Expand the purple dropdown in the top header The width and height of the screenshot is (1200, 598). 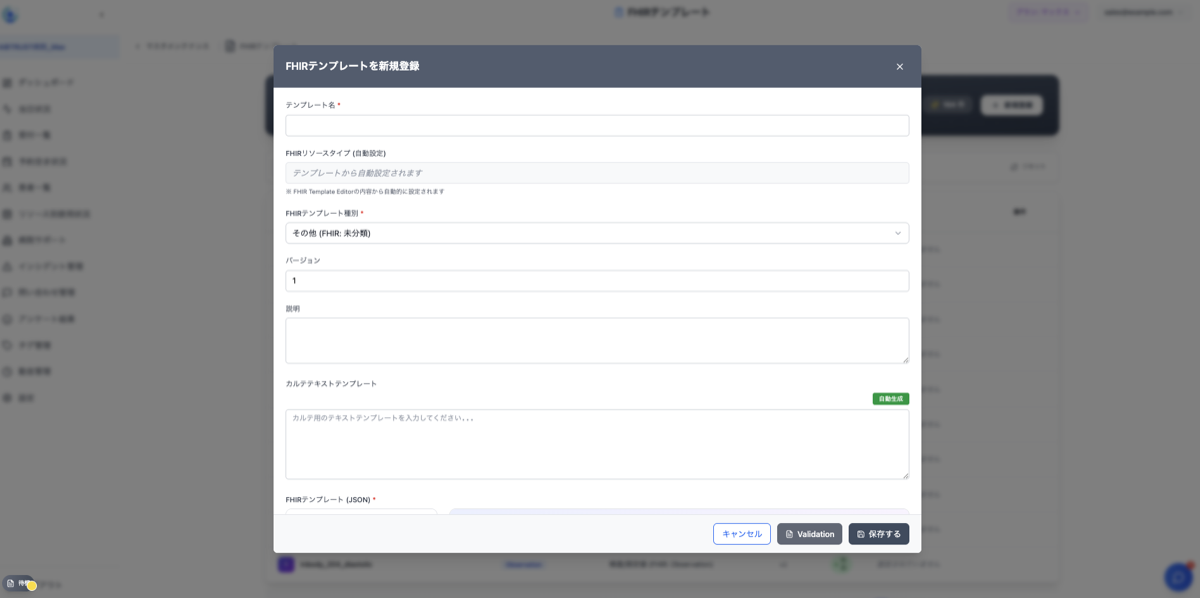pos(1048,12)
